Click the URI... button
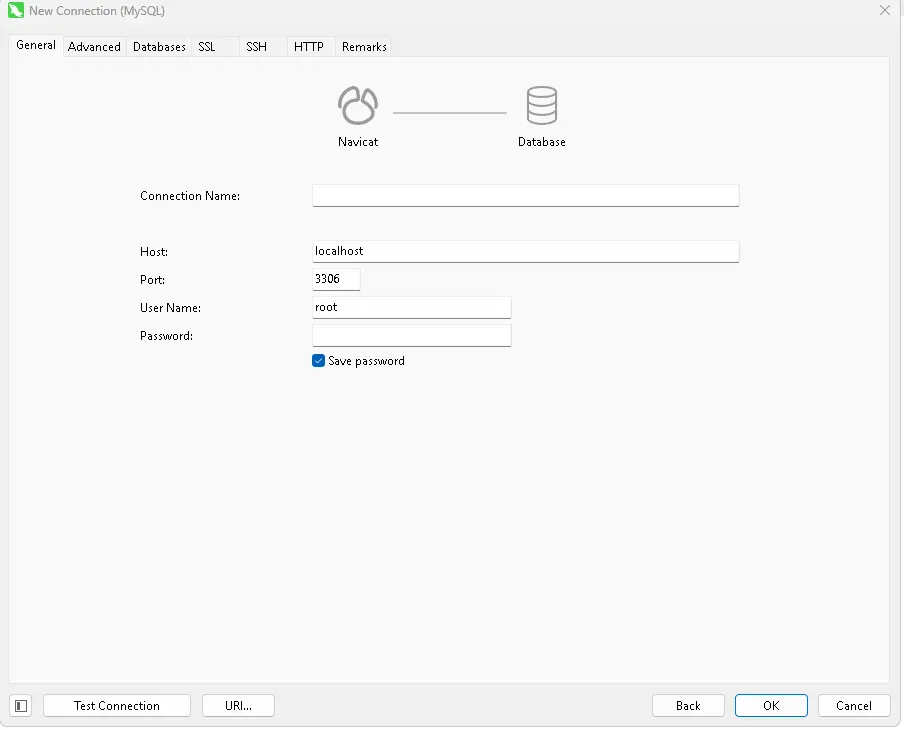The image size is (904, 730). [238, 706]
